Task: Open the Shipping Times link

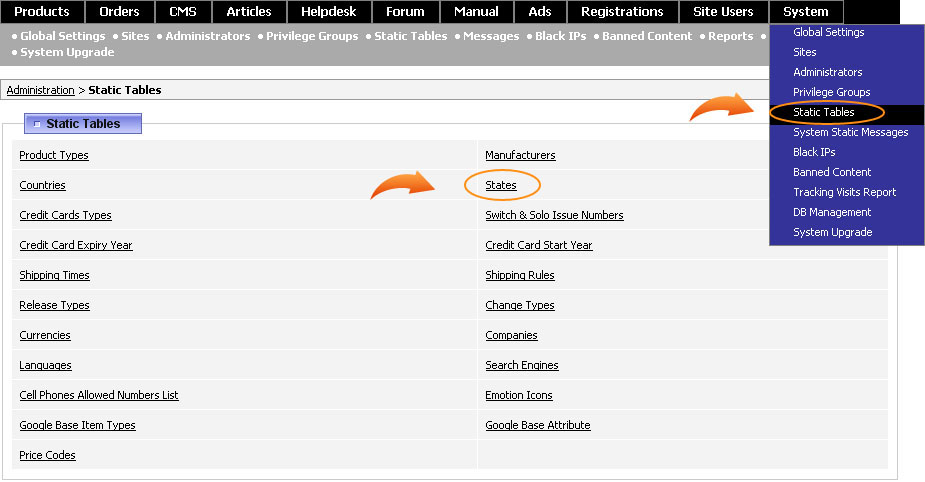Action: (x=54, y=276)
